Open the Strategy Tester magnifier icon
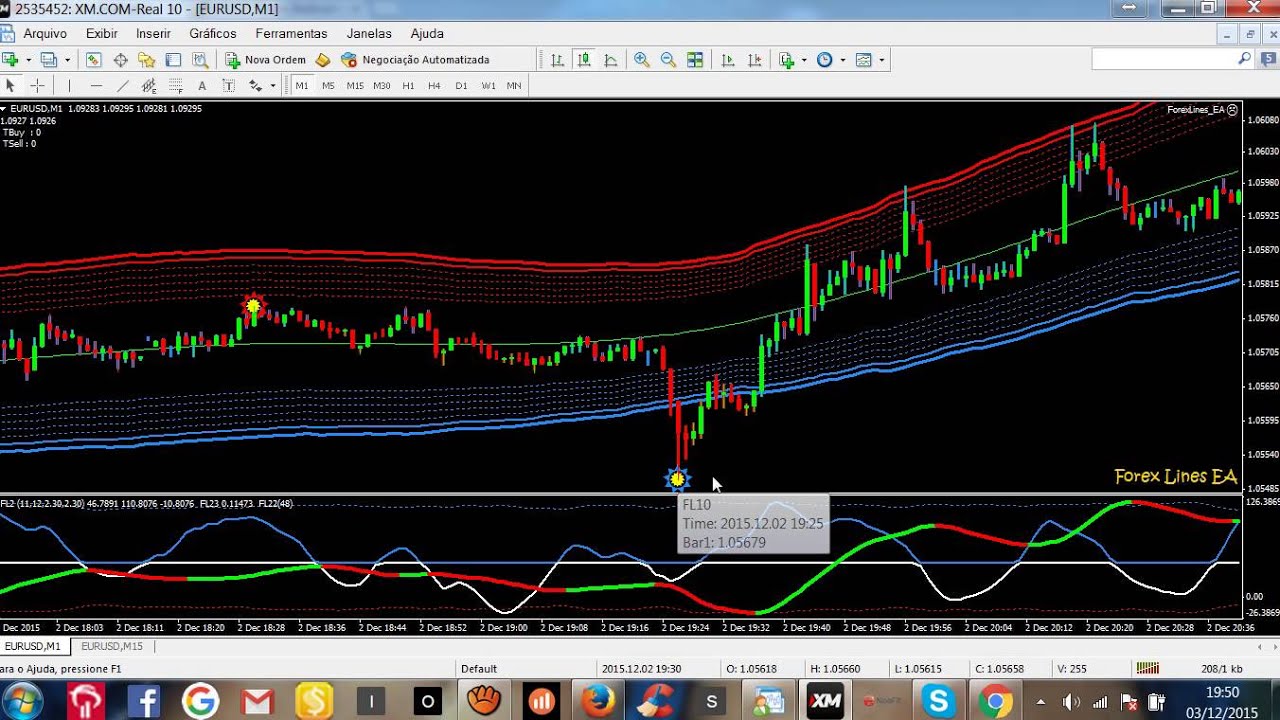The height and width of the screenshot is (720, 1280). (x=200, y=60)
